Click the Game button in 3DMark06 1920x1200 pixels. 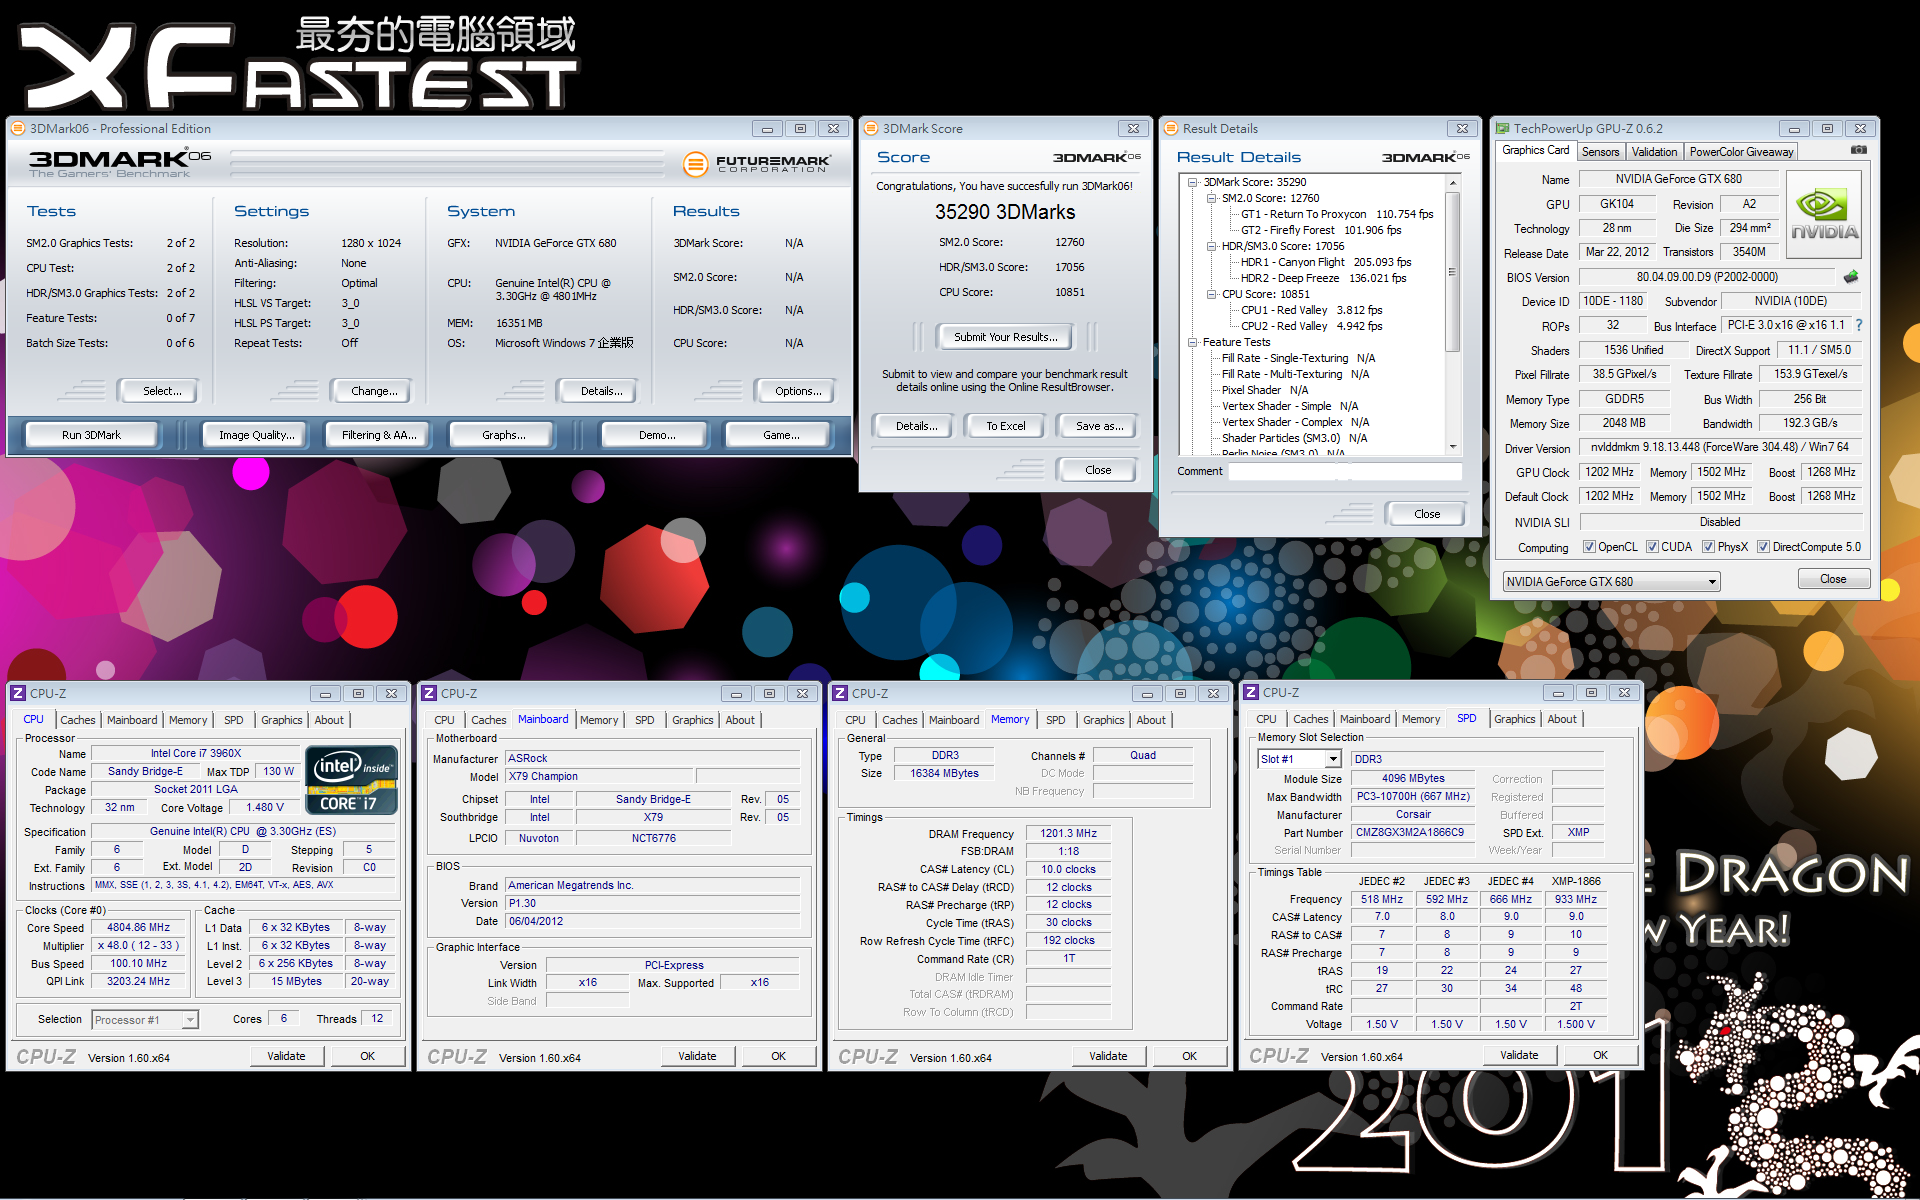coord(780,435)
